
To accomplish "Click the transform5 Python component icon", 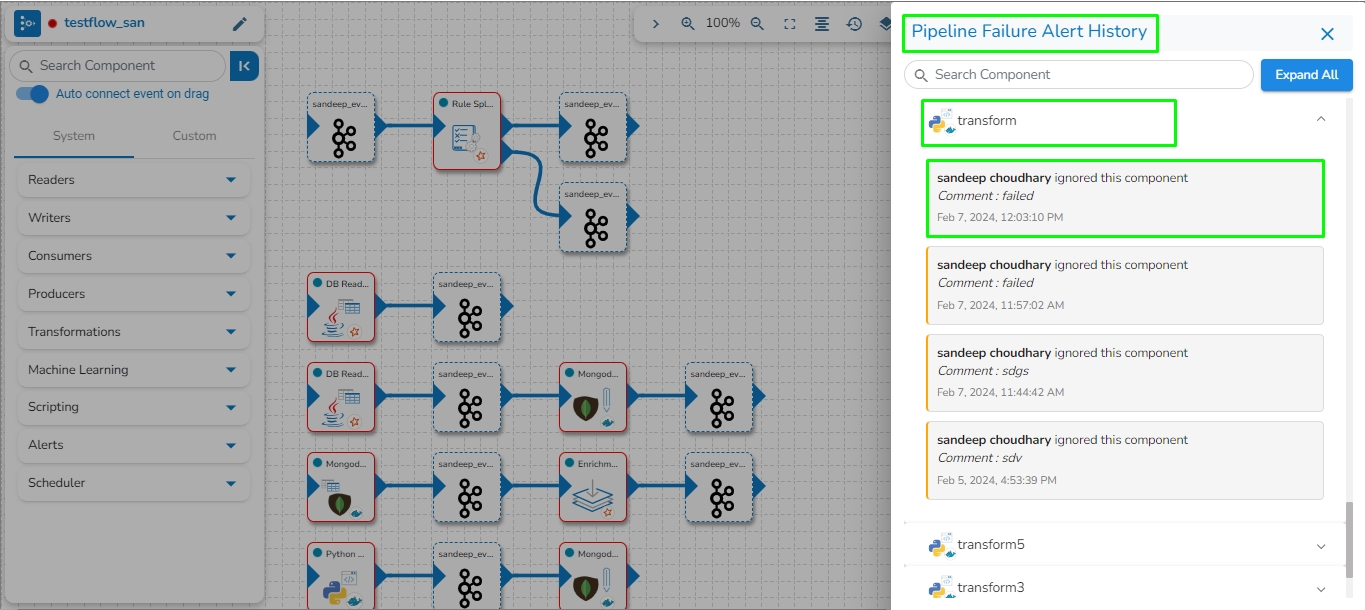I will [x=941, y=546].
